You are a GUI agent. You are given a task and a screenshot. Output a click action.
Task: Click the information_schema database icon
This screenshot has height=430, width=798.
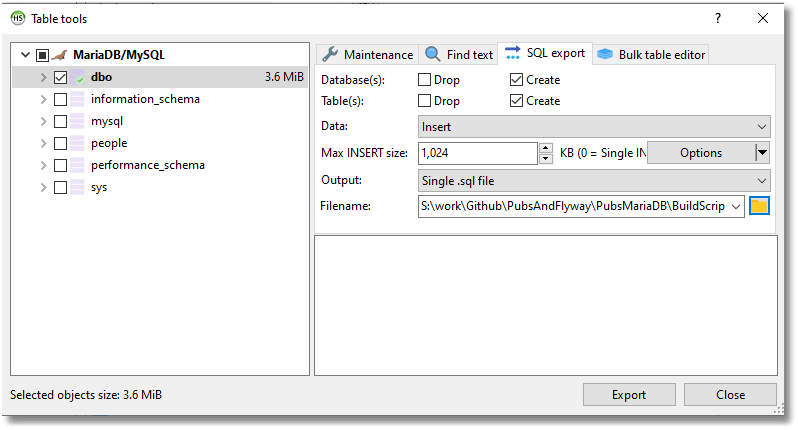point(77,99)
